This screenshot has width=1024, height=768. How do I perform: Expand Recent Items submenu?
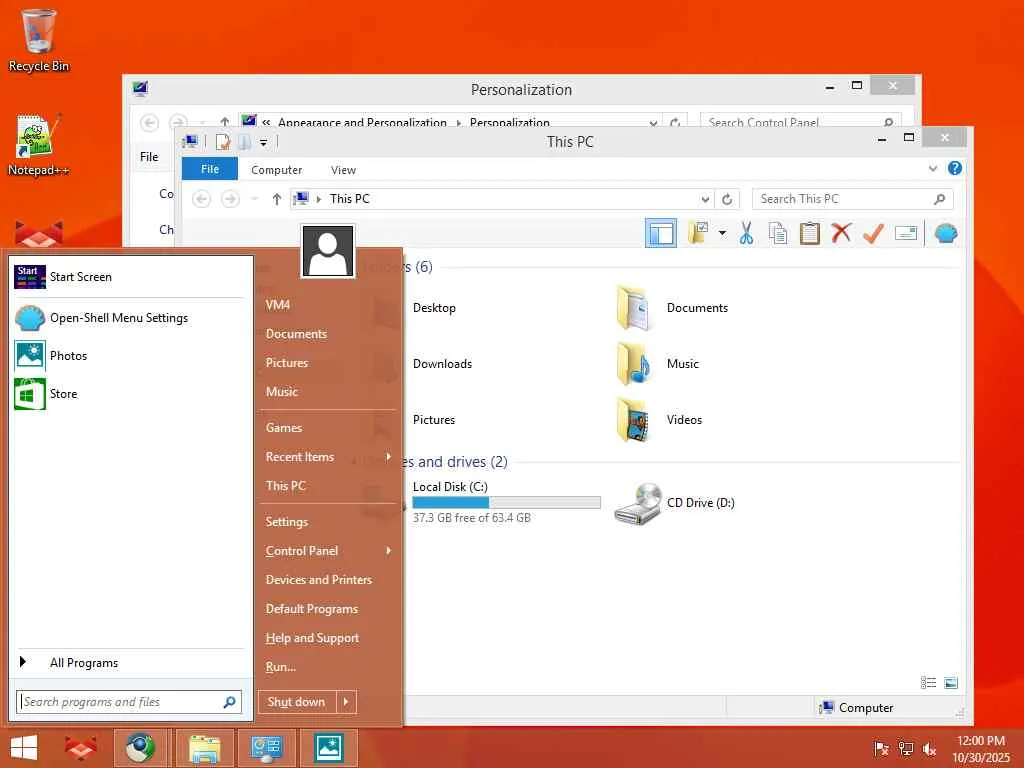click(327, 457)
